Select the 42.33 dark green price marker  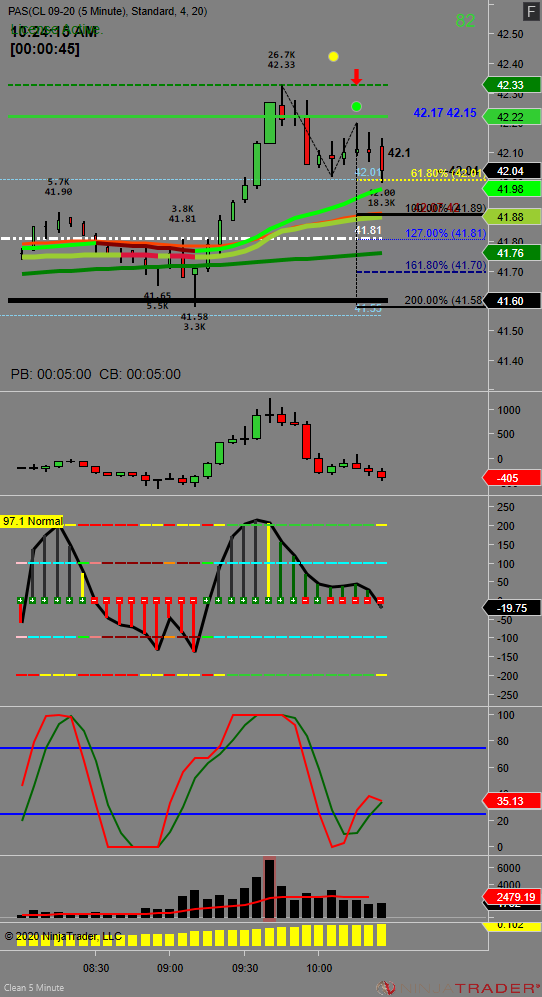(x=513, y=85)
